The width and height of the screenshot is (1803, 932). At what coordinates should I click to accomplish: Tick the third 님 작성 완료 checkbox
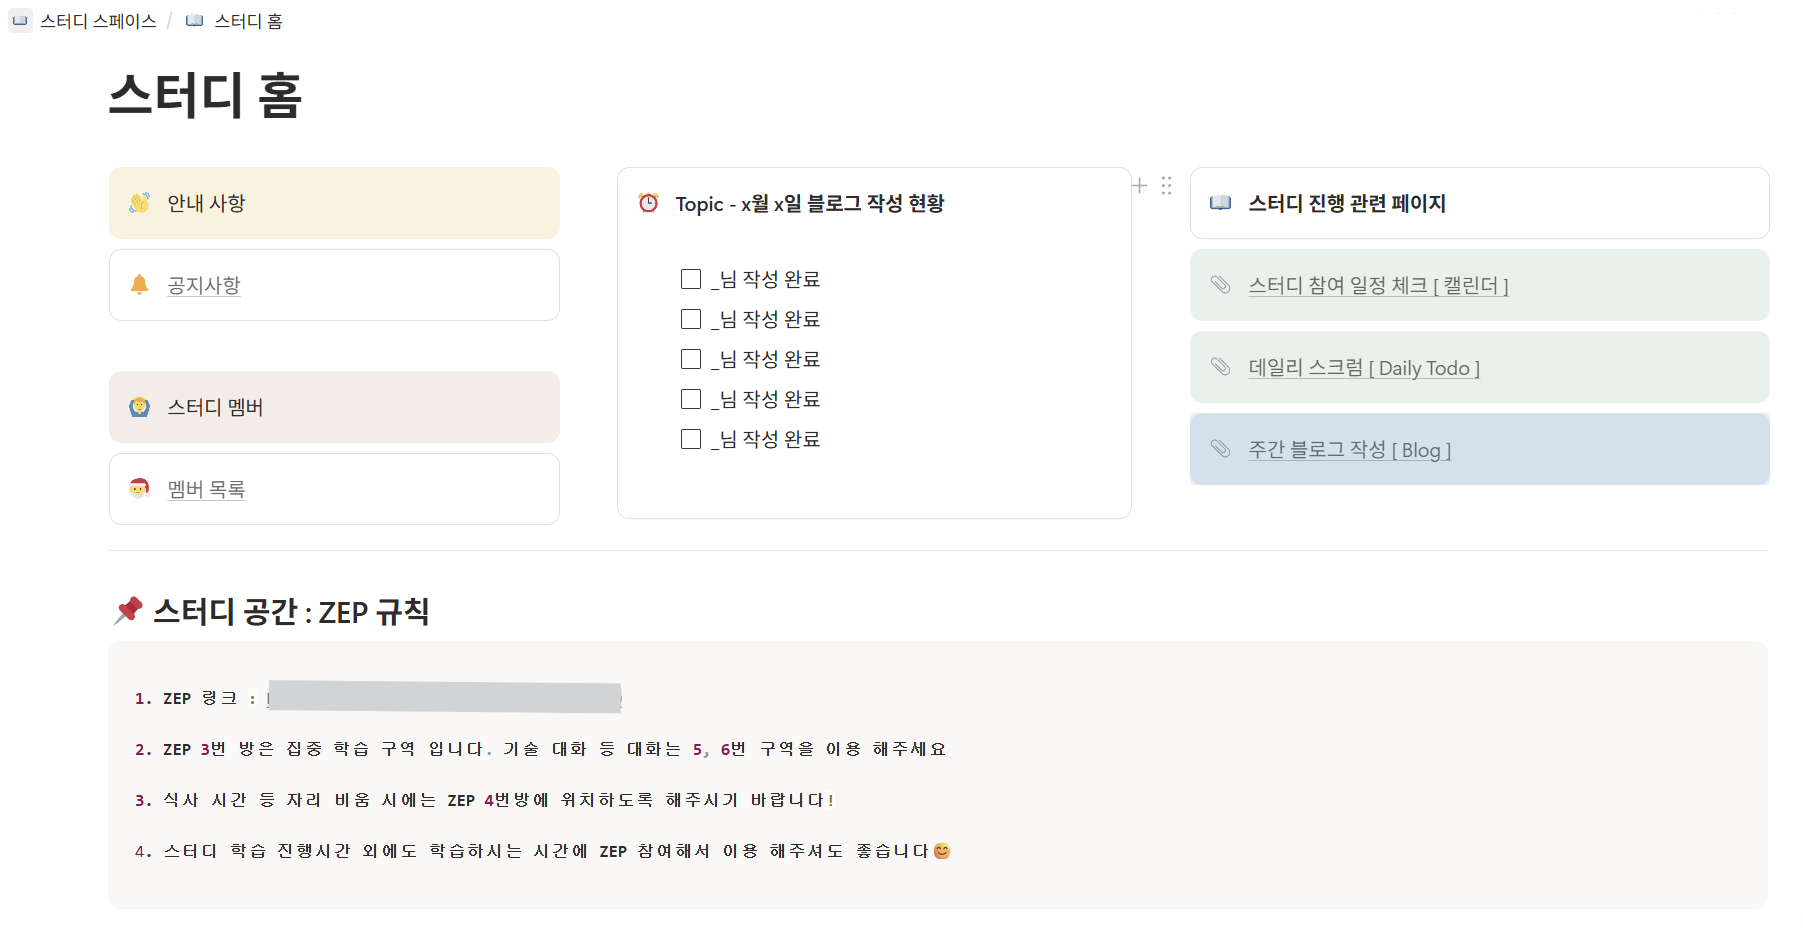[x=691, y=359]
